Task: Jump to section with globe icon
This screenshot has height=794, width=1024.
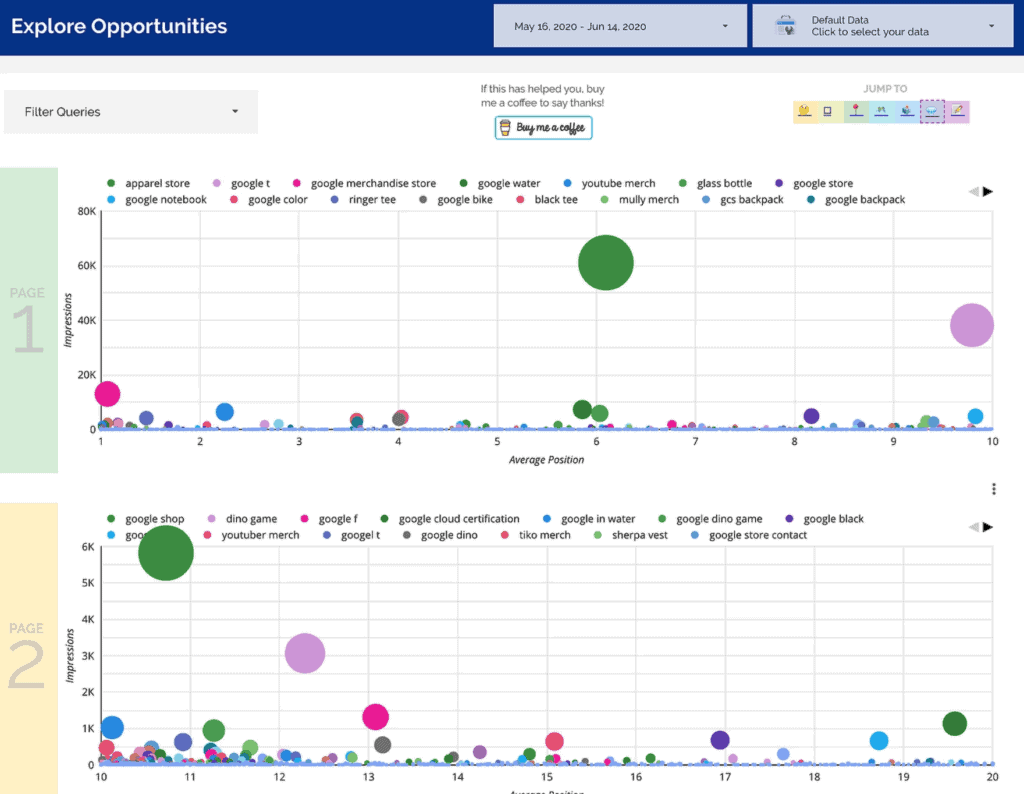Action: (906, 112)
